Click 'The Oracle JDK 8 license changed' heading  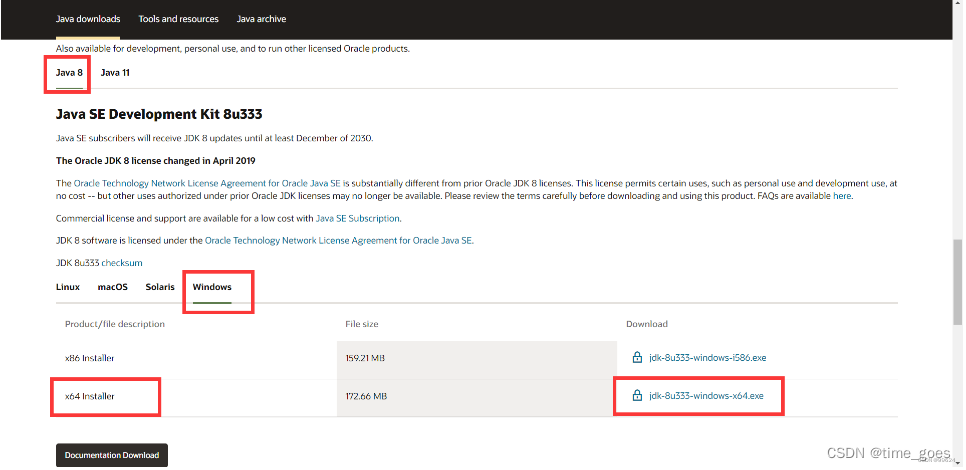point(155,161)
